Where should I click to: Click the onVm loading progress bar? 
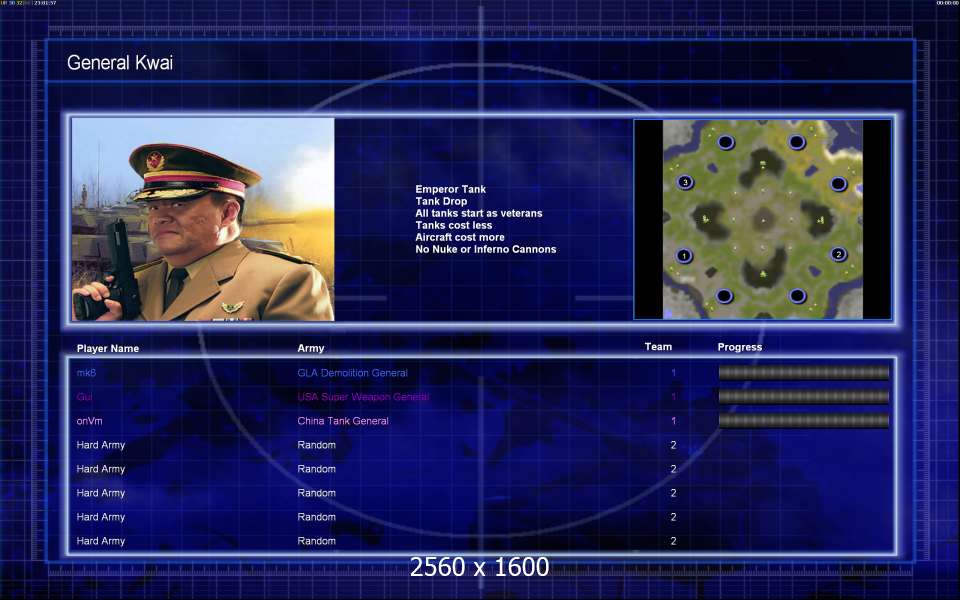(803, 420)
